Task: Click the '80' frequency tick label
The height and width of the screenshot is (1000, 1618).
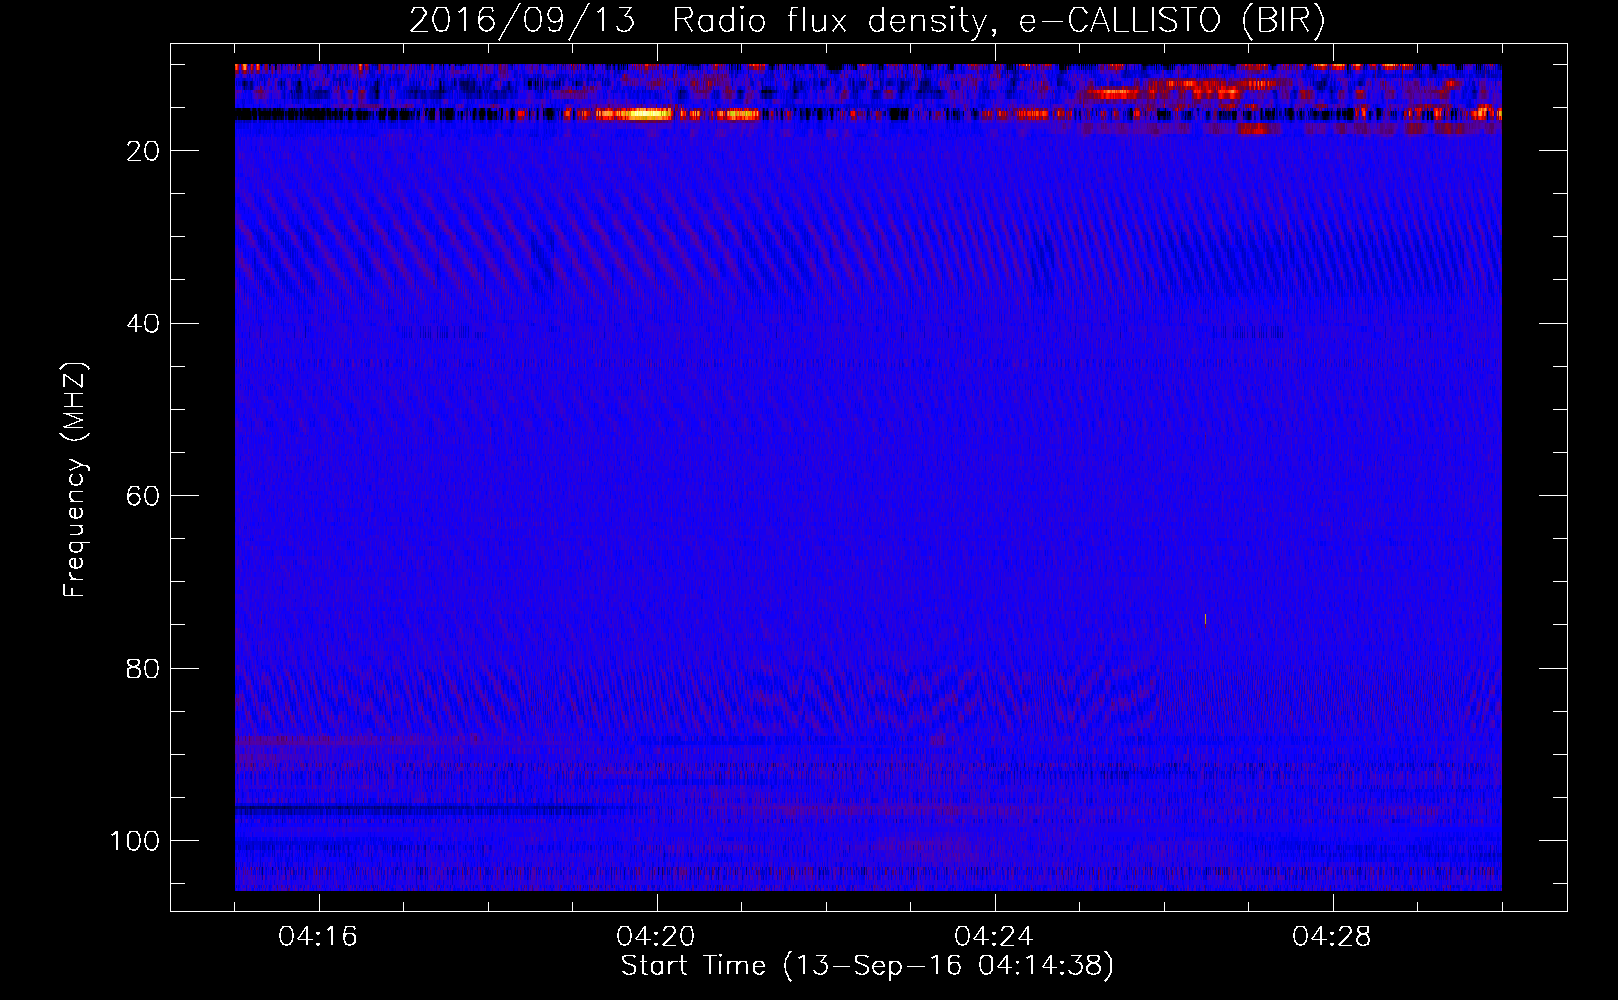Action: pyautogui.click(x=144, y=669)
